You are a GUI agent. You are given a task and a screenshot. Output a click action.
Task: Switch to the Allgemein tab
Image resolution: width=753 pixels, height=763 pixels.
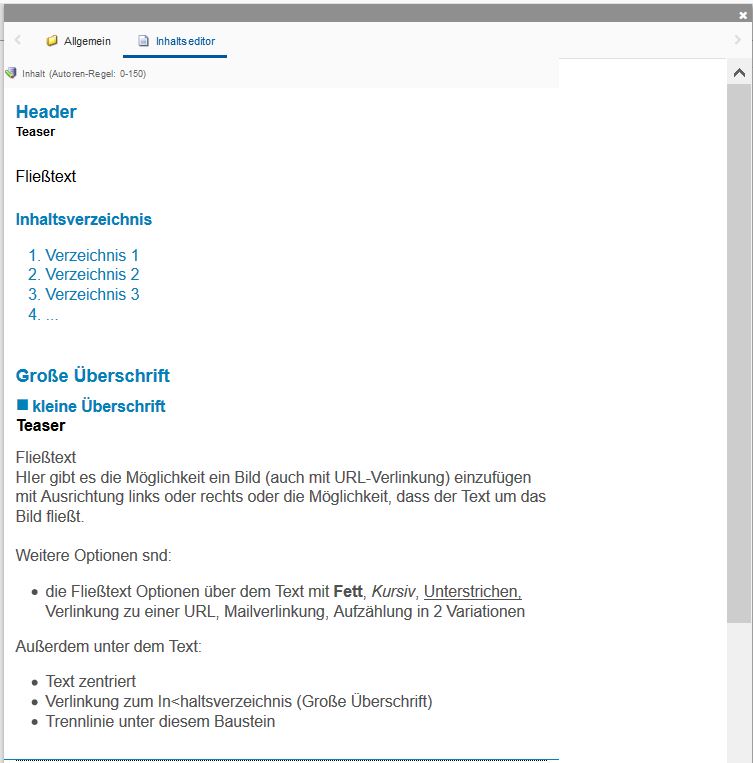[87, 41]
